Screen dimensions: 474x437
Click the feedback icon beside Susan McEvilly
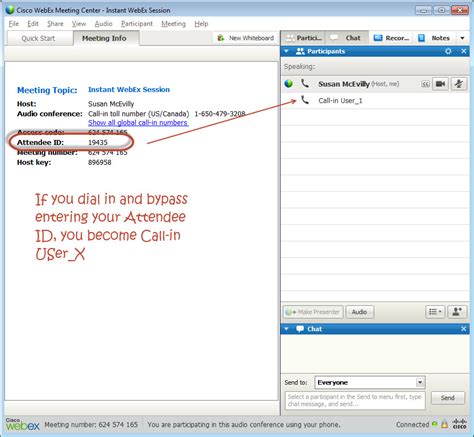click(x=425, y=84)
